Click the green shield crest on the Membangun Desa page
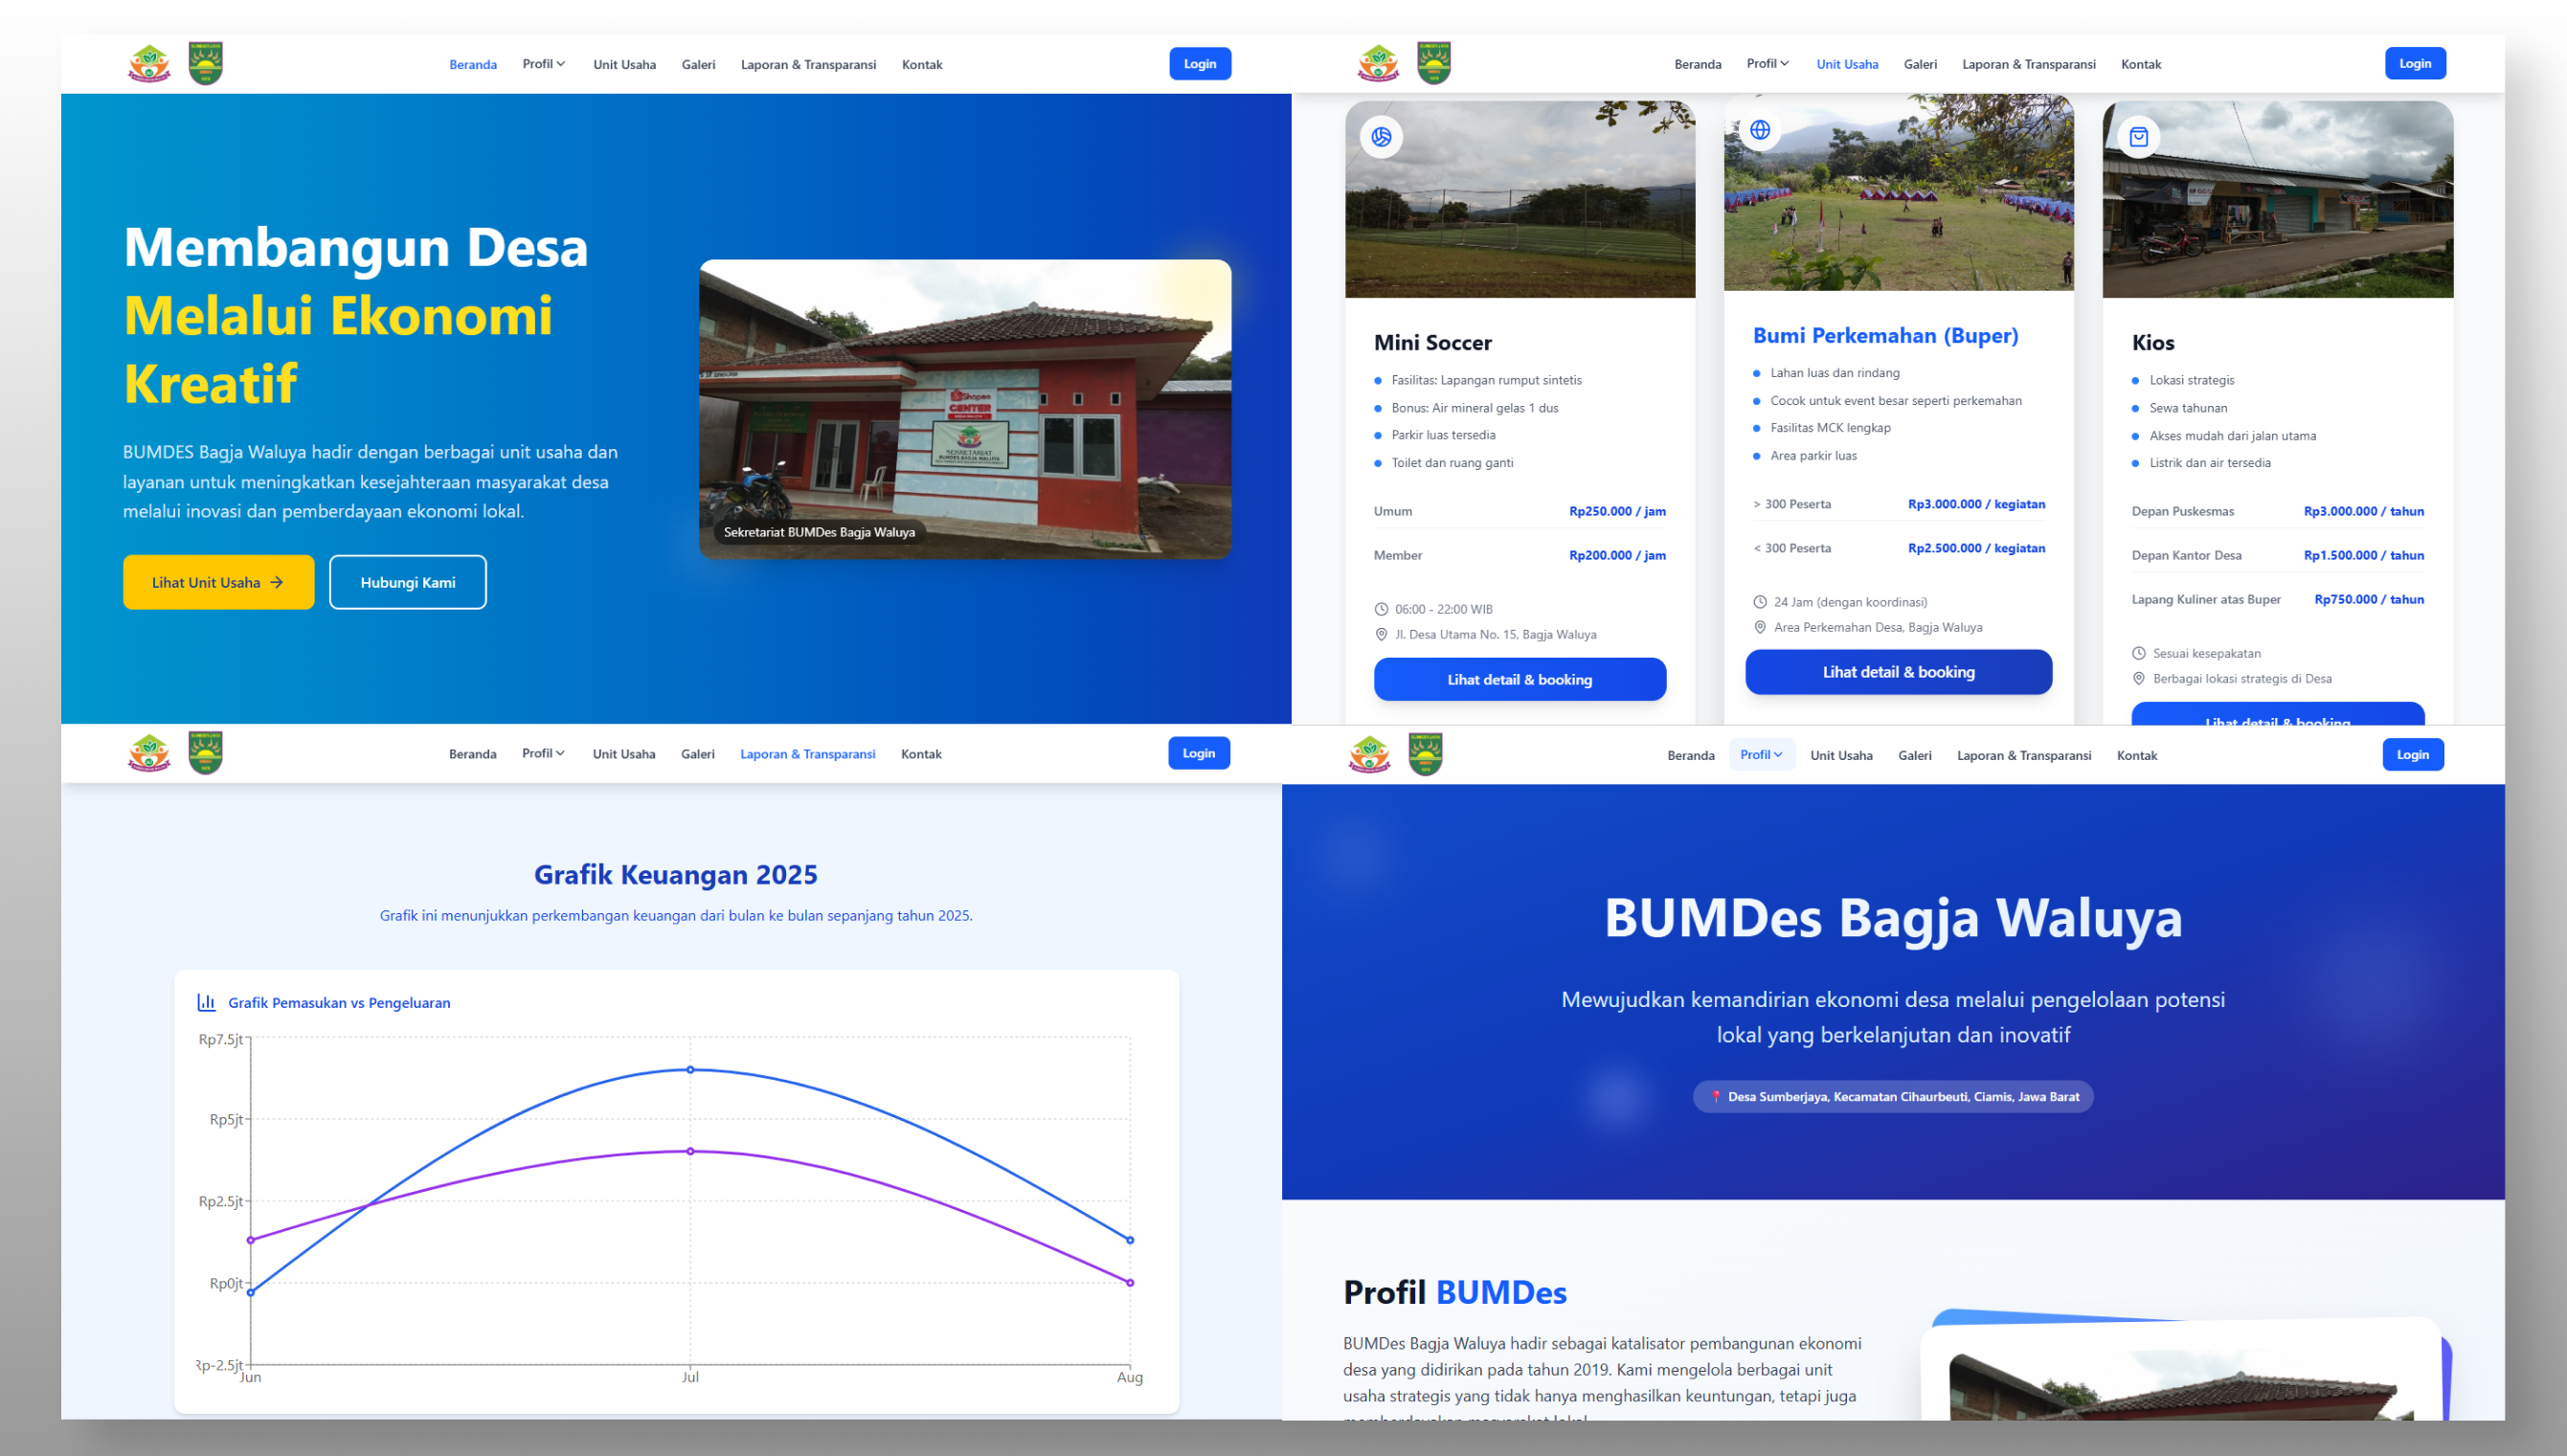This screenshot has height=1456, width=2567. click(x=206, y=64)
